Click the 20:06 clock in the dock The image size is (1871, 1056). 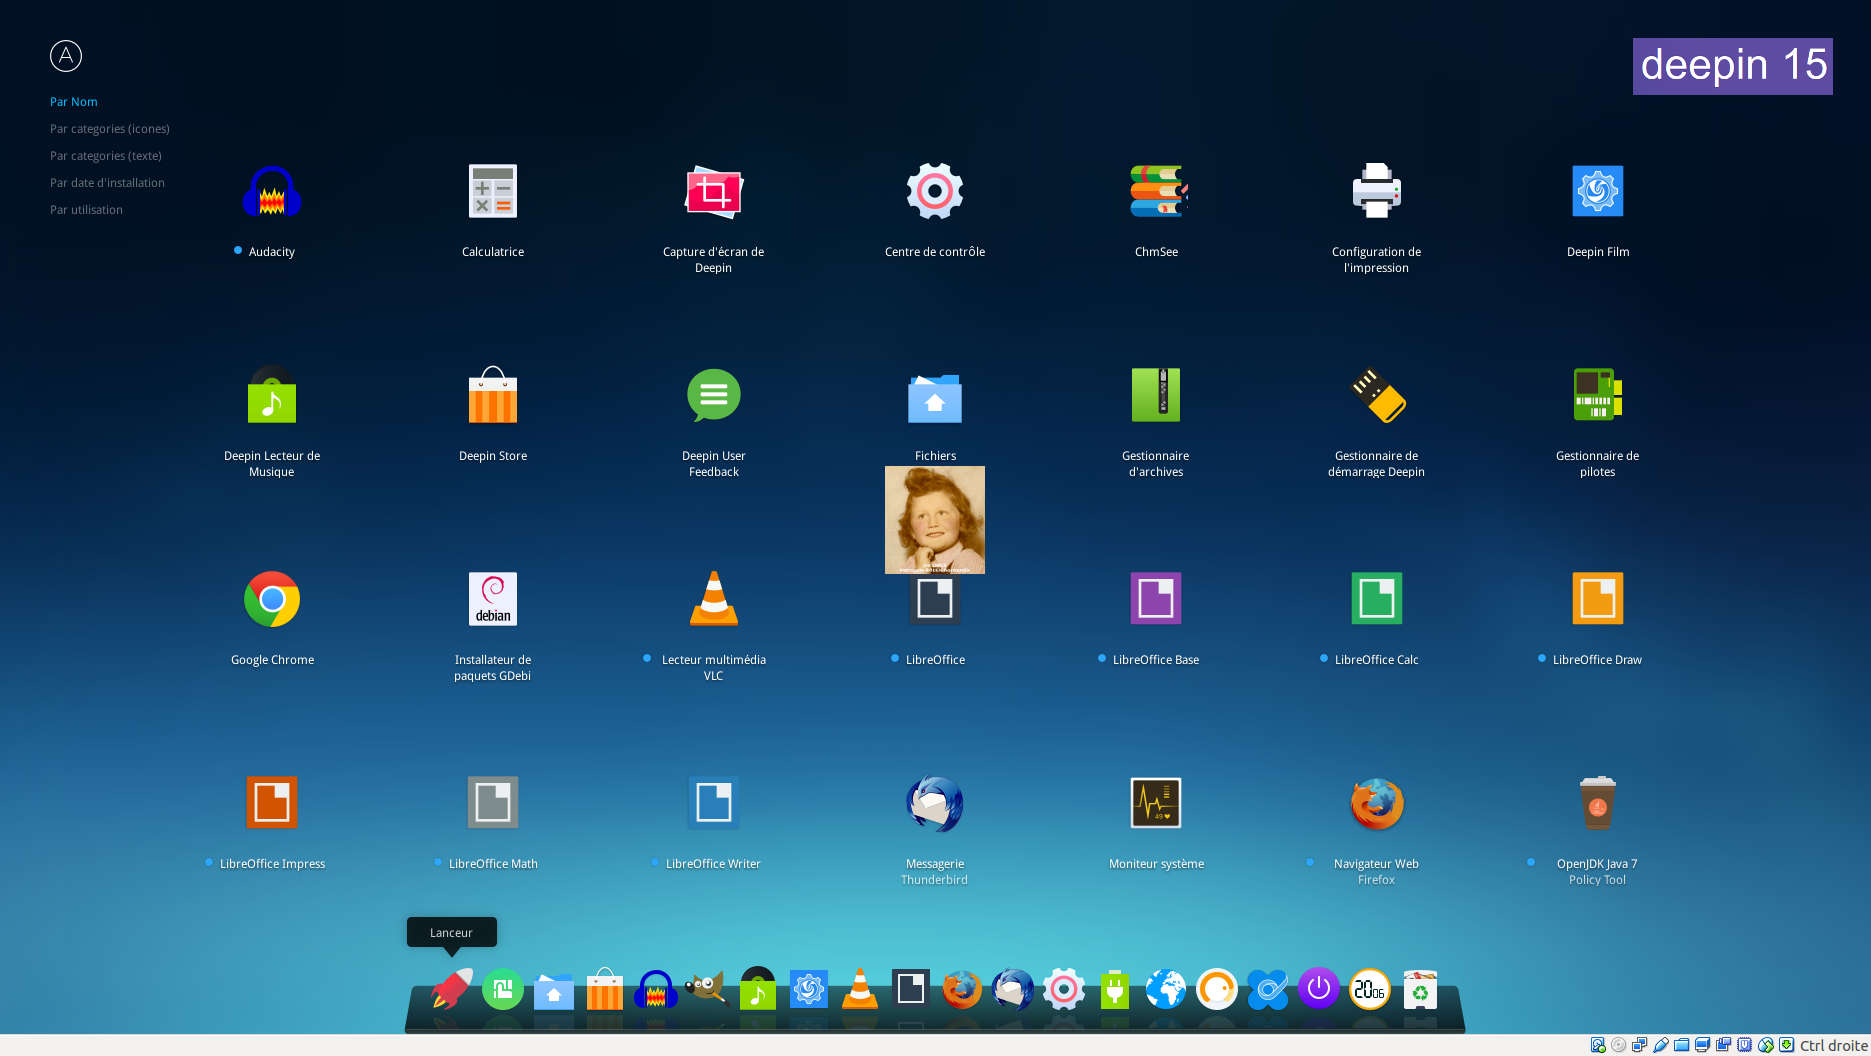pyautogui.click(x=1370, y=989)
